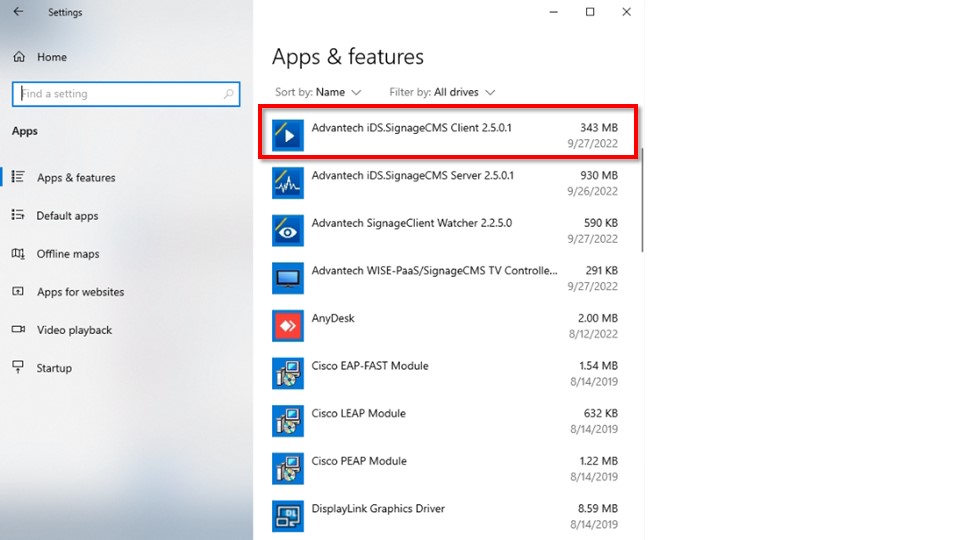This screenshot has width=960, height=540.
Task: Open the Startup settings page
Action: click(54, 368)
